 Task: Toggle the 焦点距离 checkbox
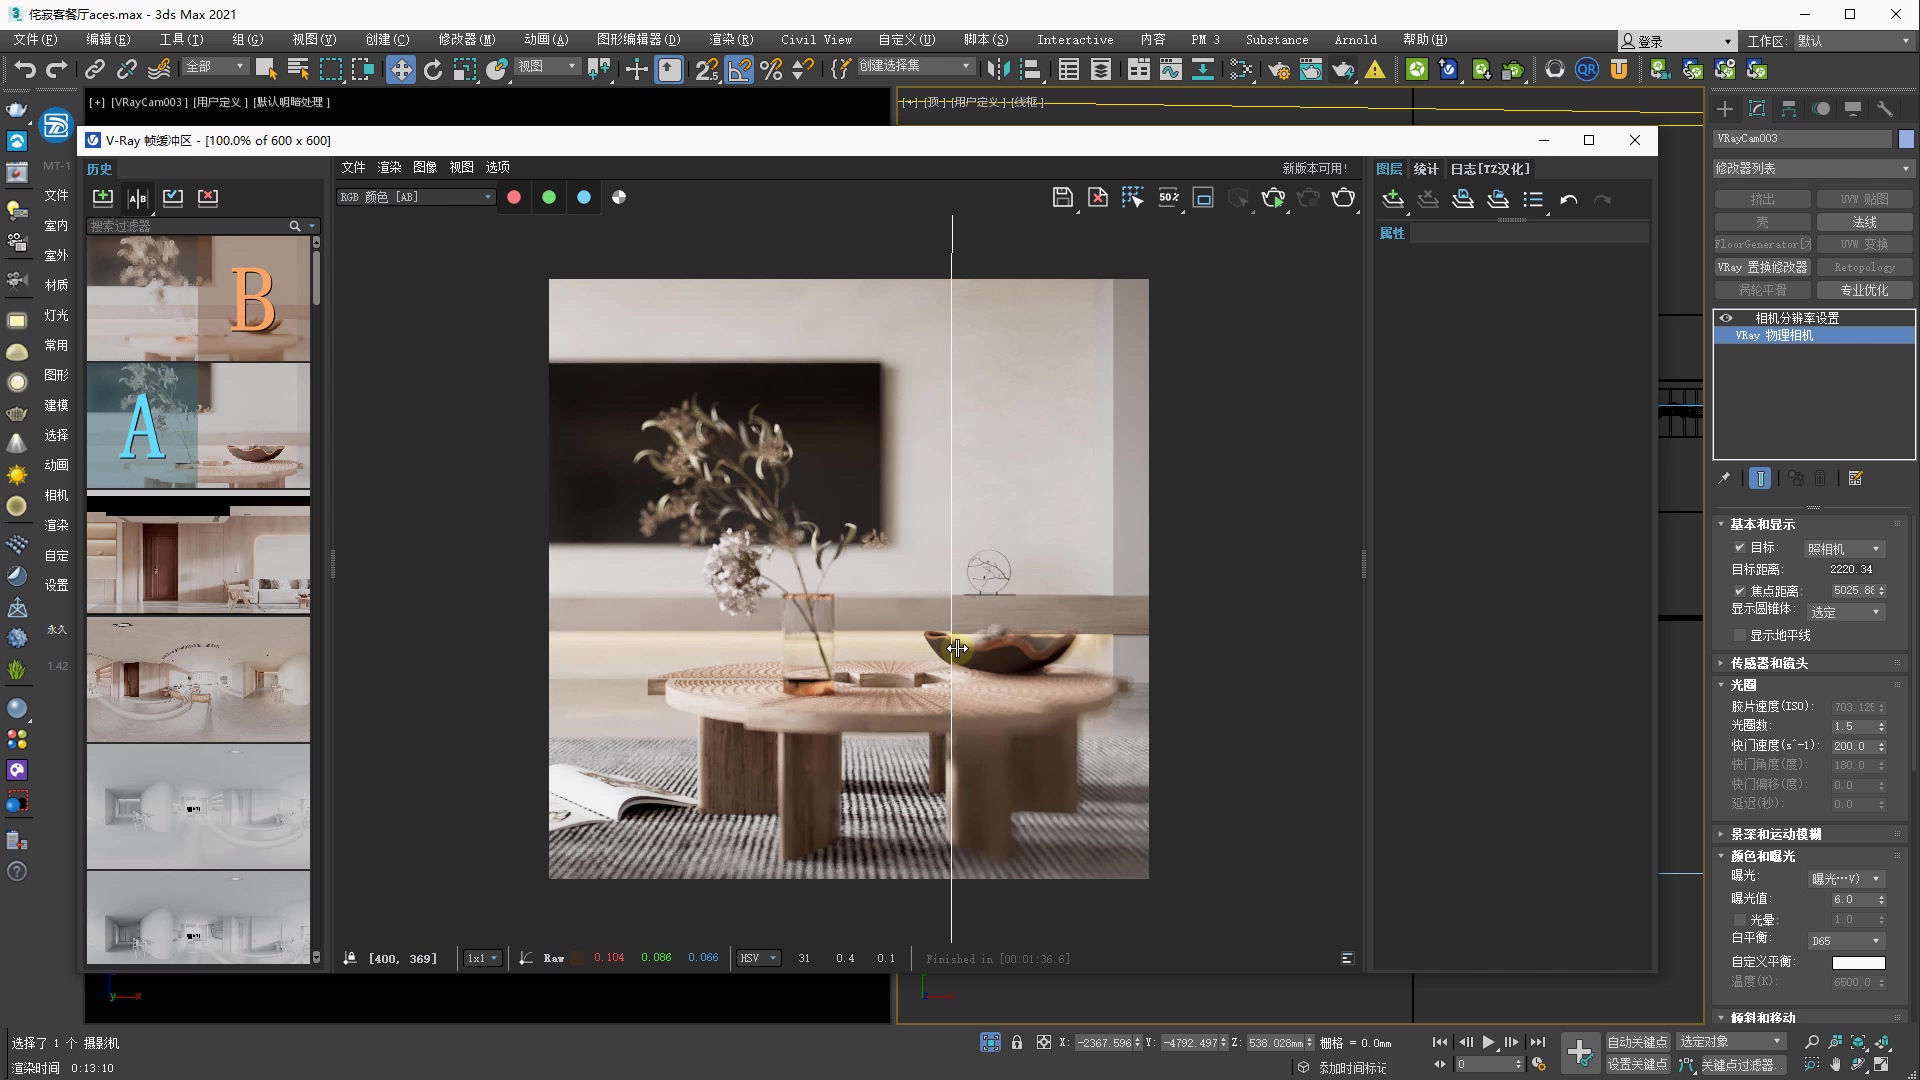click(x=1740, y=591)
